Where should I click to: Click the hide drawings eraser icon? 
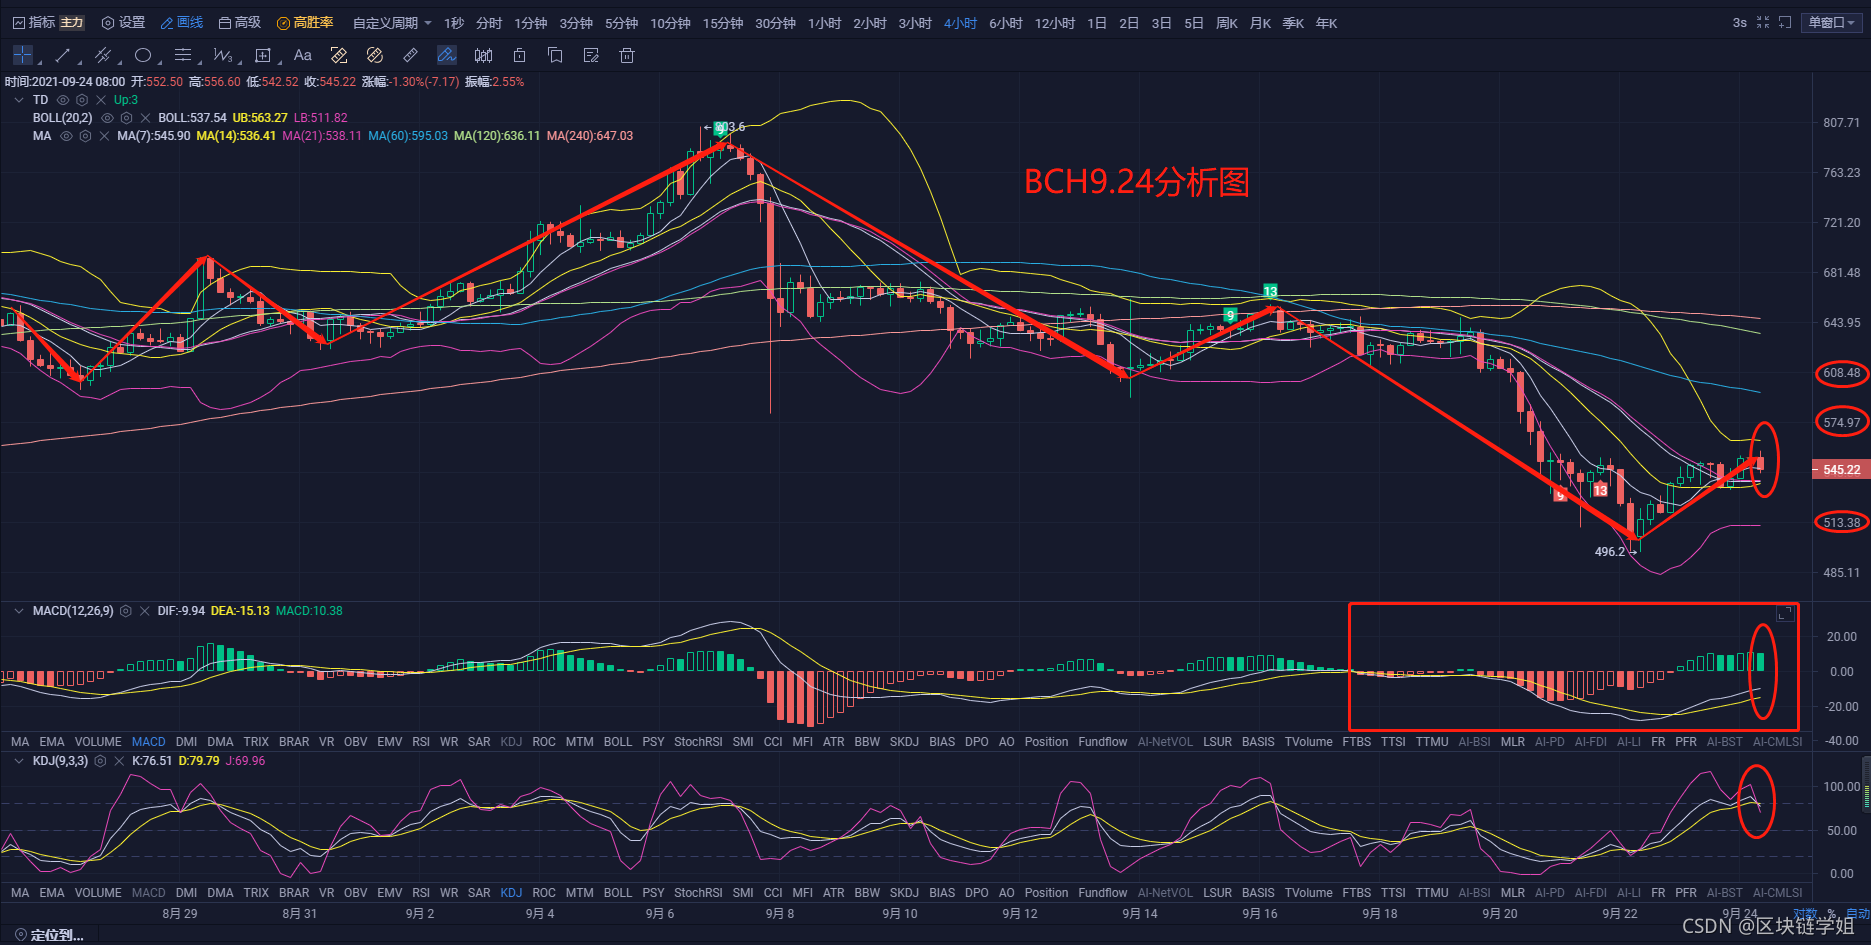click(339, 55)
